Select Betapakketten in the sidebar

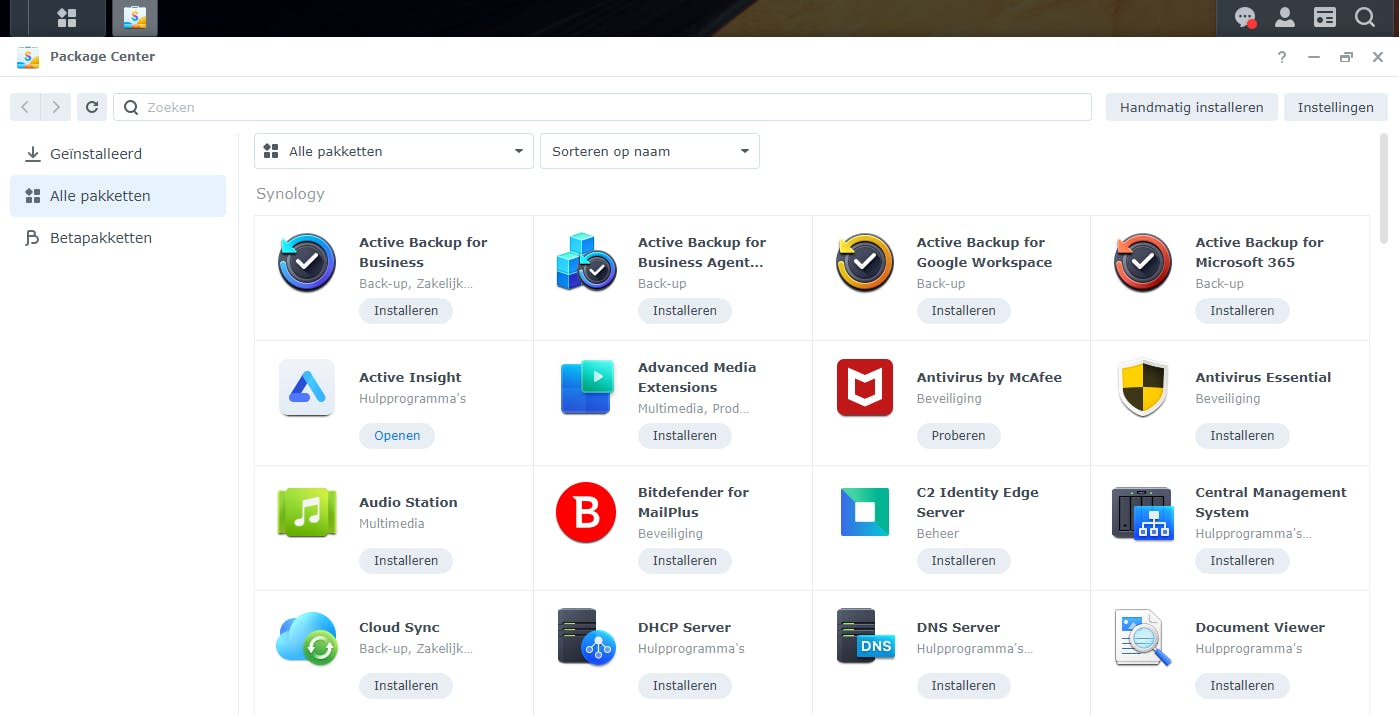coord(118,238)
